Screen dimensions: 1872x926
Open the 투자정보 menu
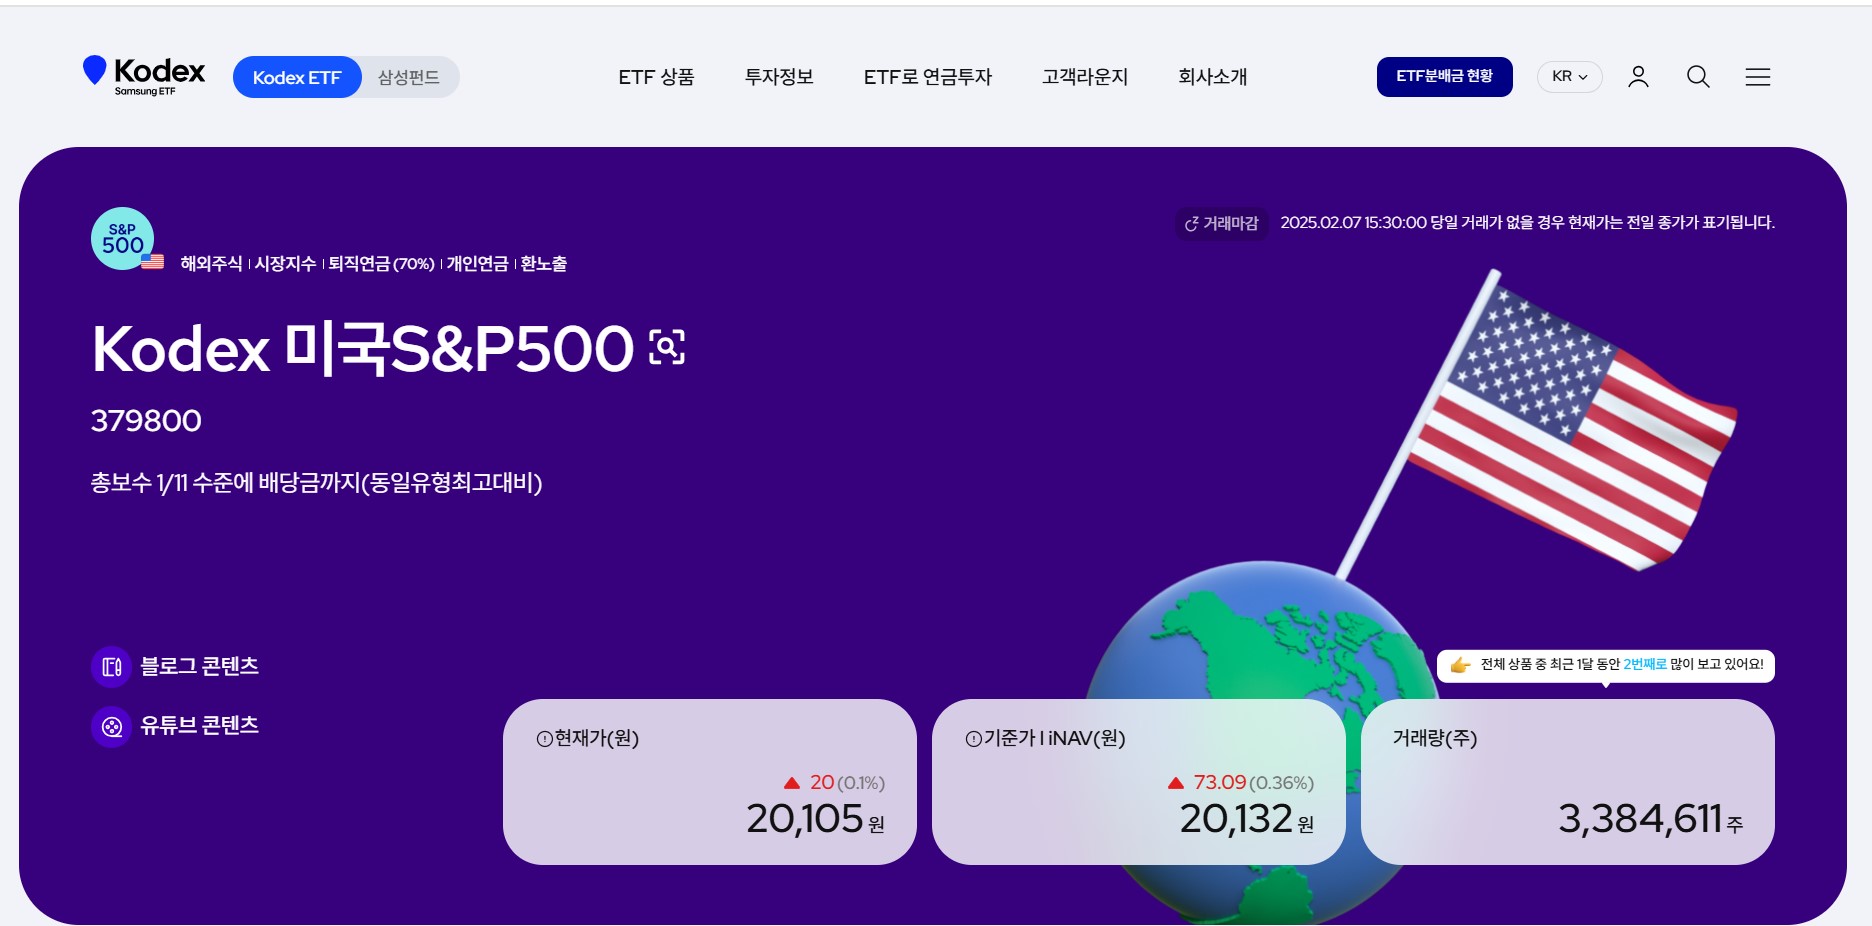[779, 77]
